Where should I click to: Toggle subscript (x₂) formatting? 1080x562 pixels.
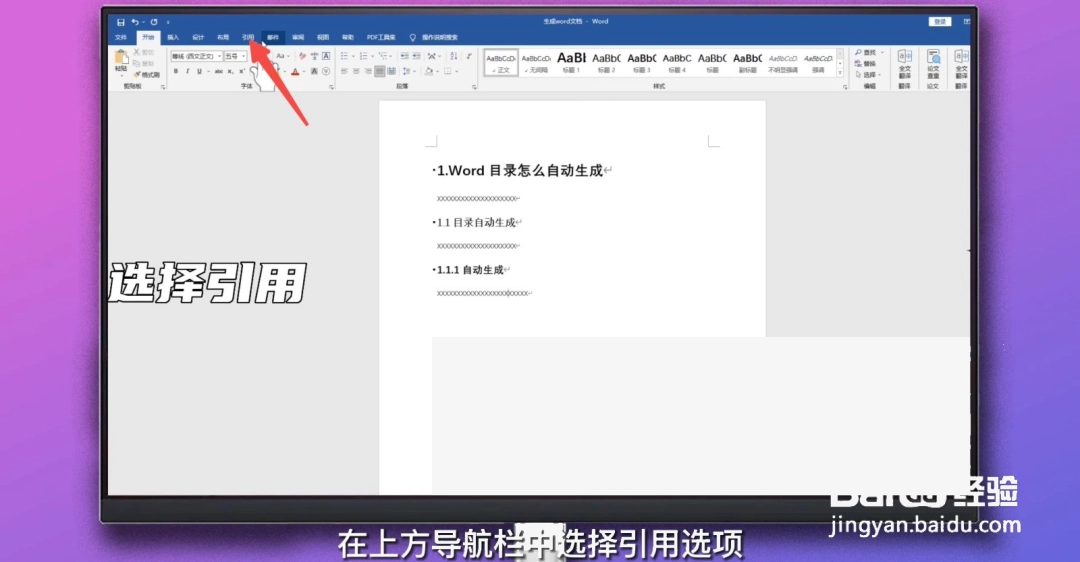[x=231, y=71]
